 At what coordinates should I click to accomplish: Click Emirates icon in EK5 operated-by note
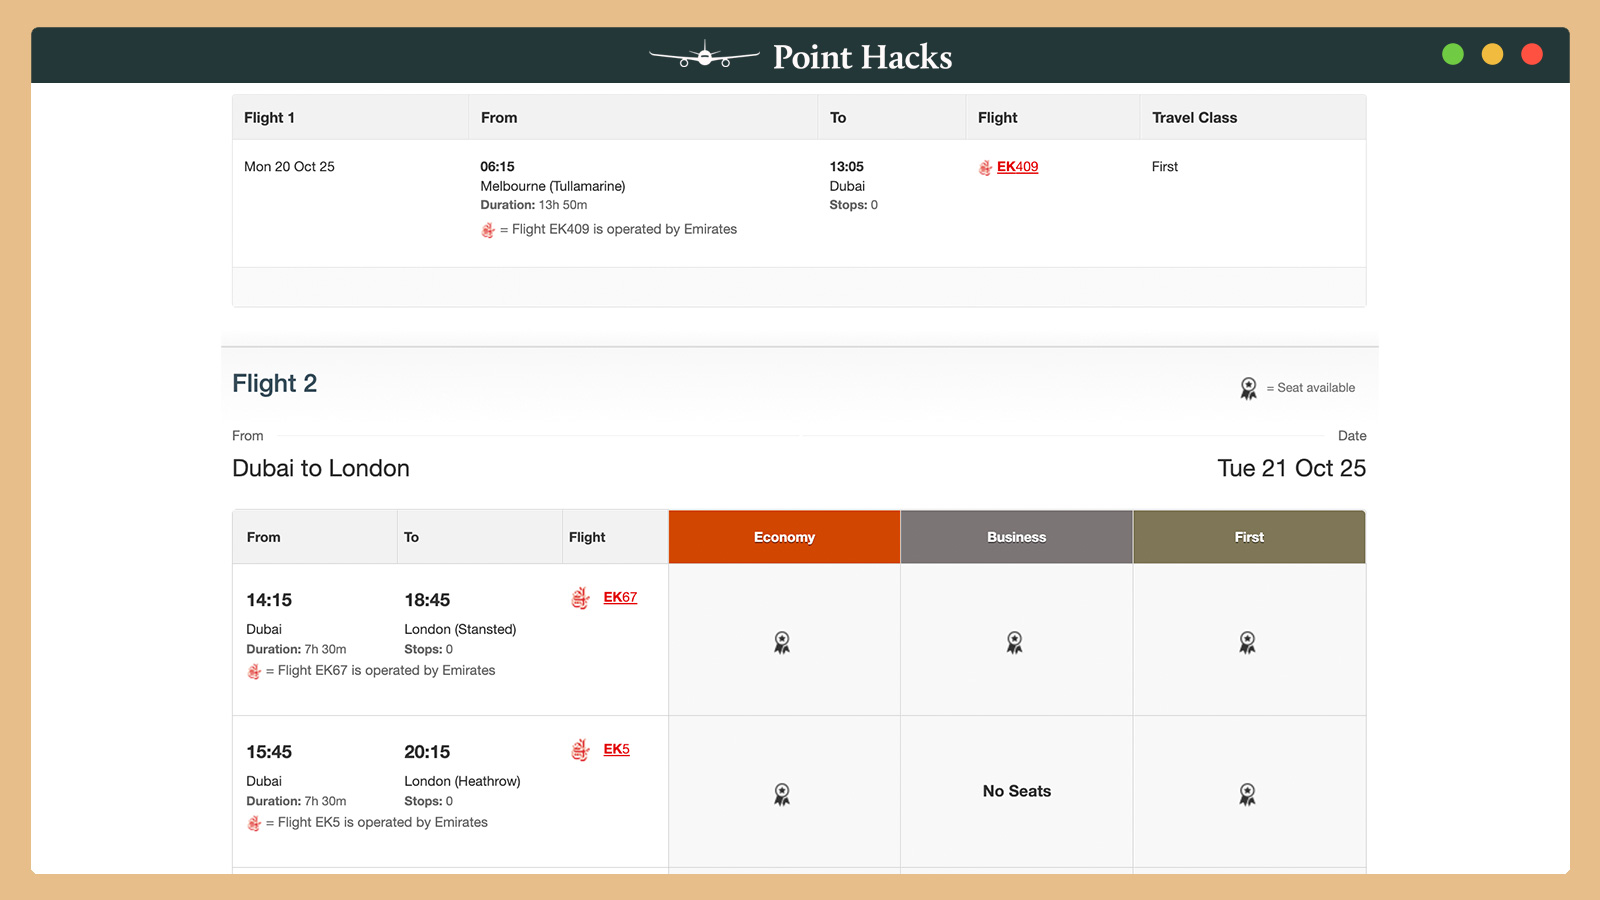pyautogui.click(x=254, y=823)
